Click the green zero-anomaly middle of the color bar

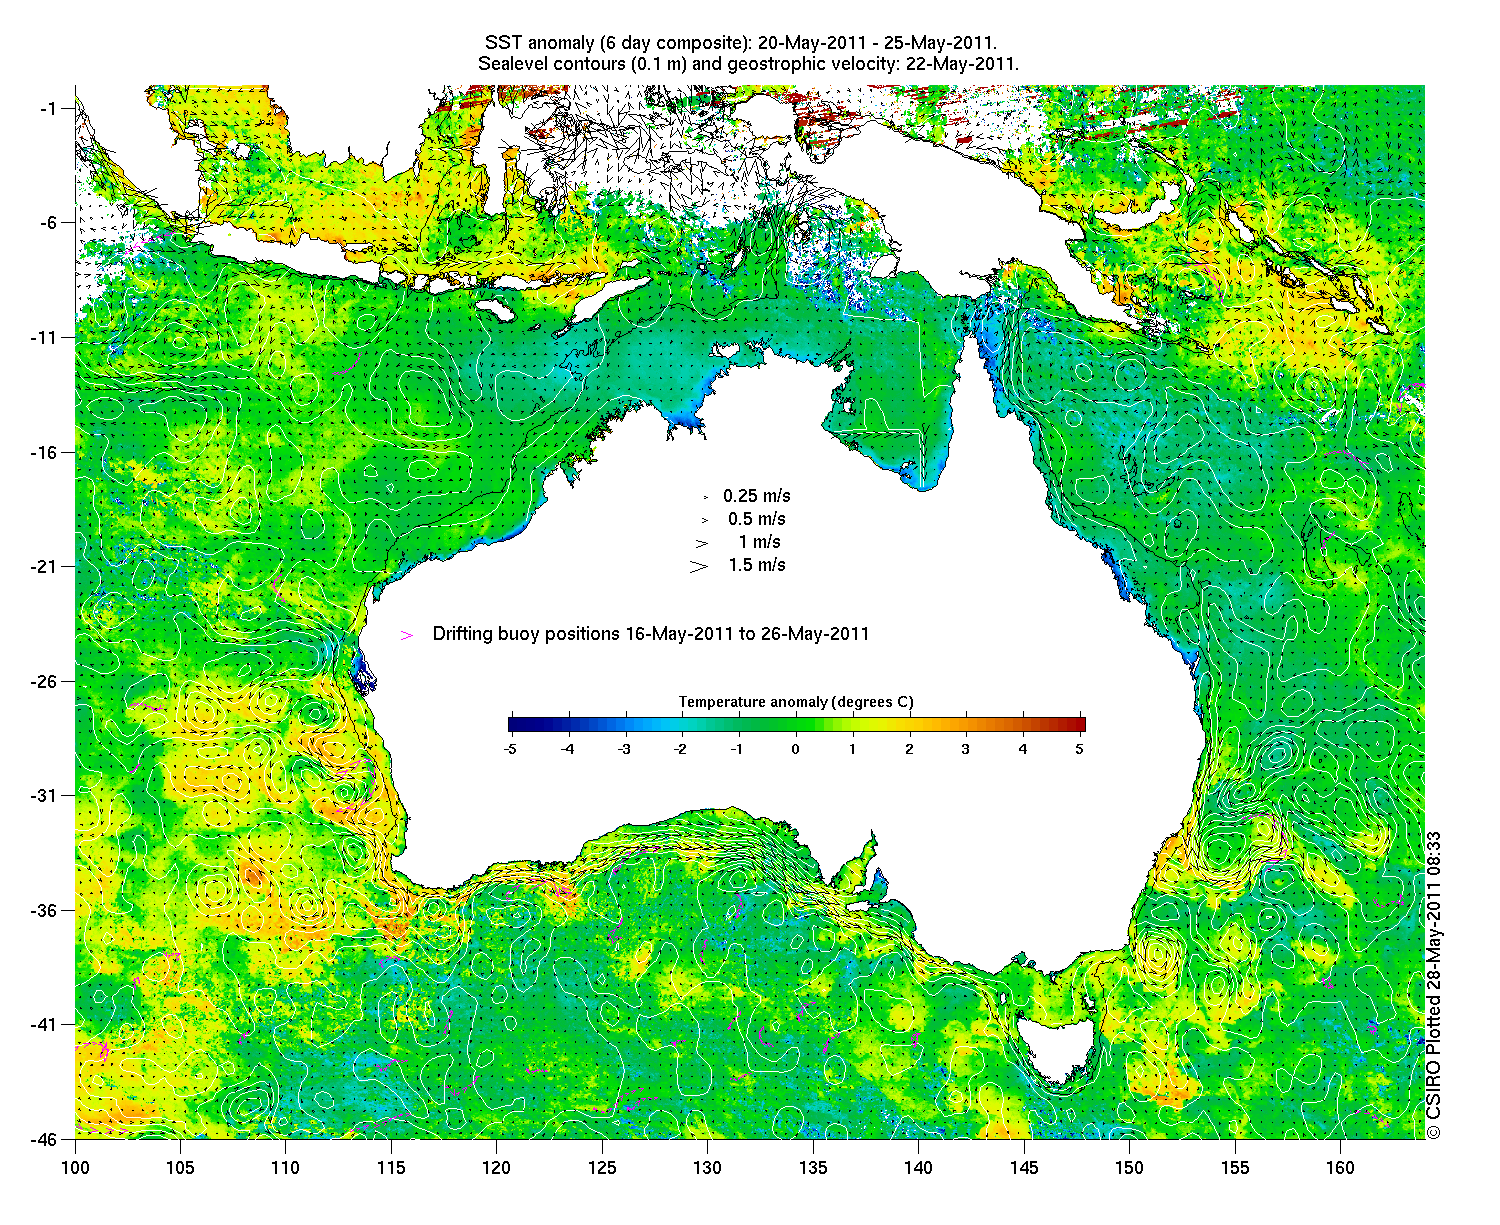coord(796,725)
